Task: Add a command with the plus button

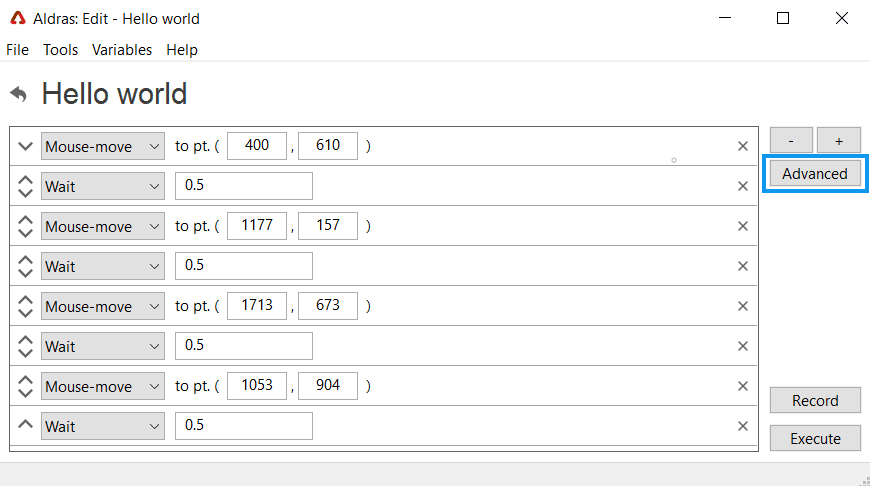Action: [x=839, y=141]
